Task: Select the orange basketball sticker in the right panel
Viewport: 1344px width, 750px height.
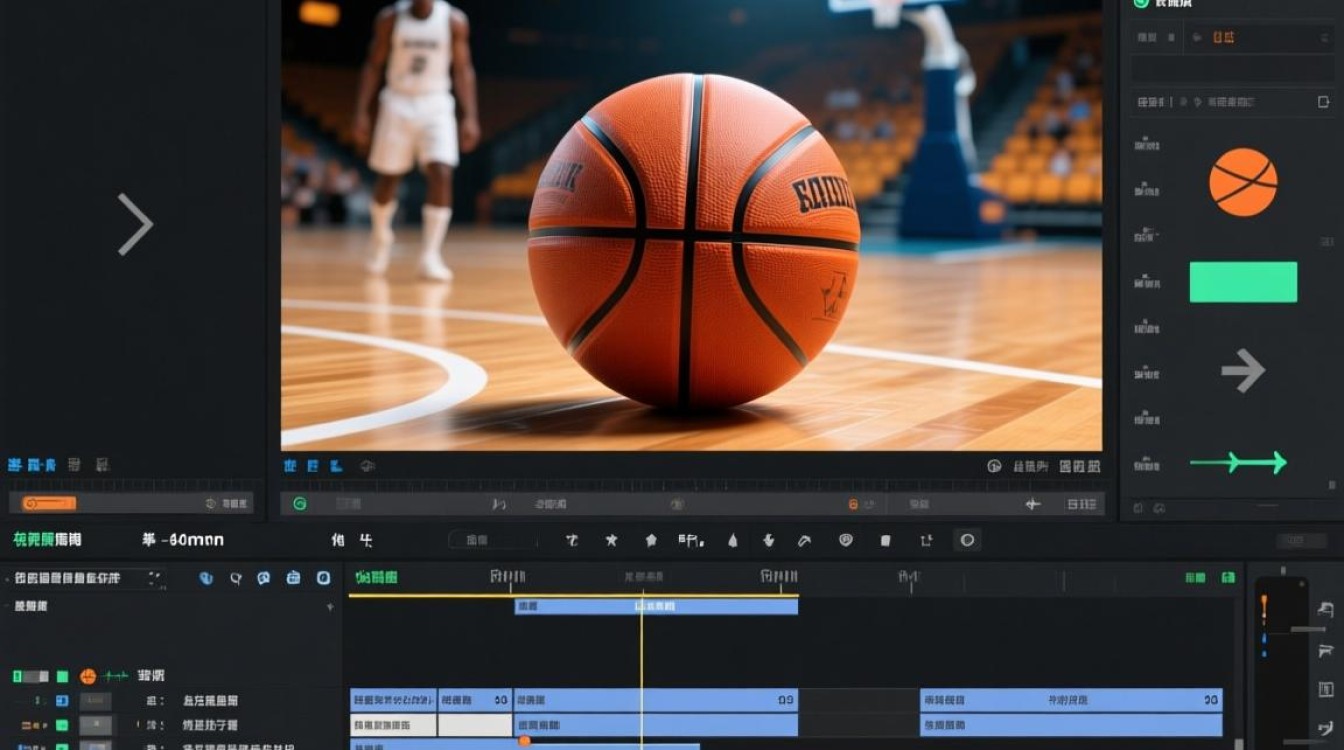Action: 1243,182
